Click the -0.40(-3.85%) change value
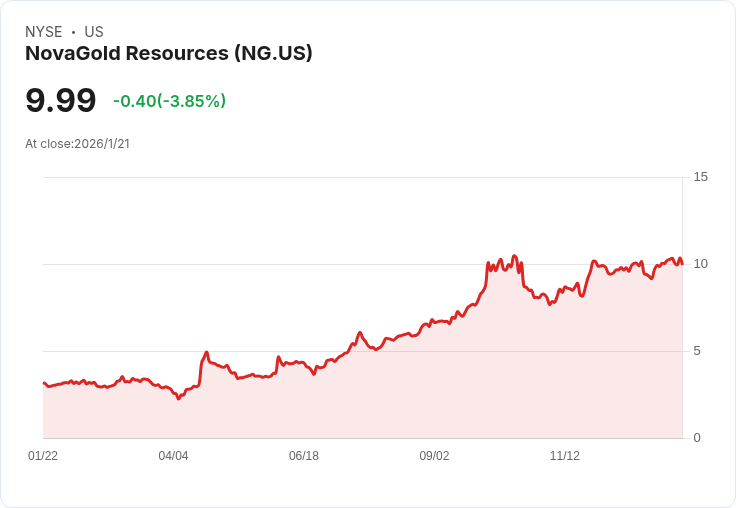 click(x=169, y=101)
